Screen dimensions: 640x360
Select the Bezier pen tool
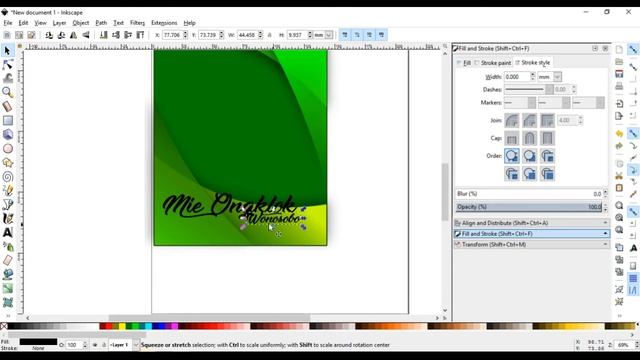point(7,204)
